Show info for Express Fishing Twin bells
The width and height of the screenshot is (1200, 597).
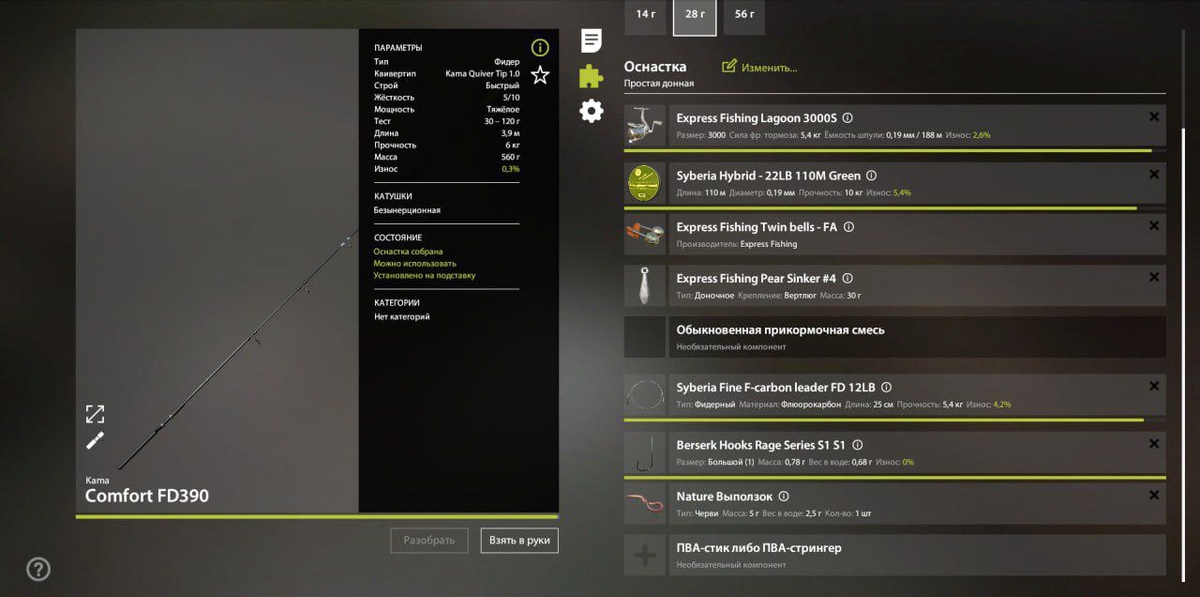click(849, 227)
